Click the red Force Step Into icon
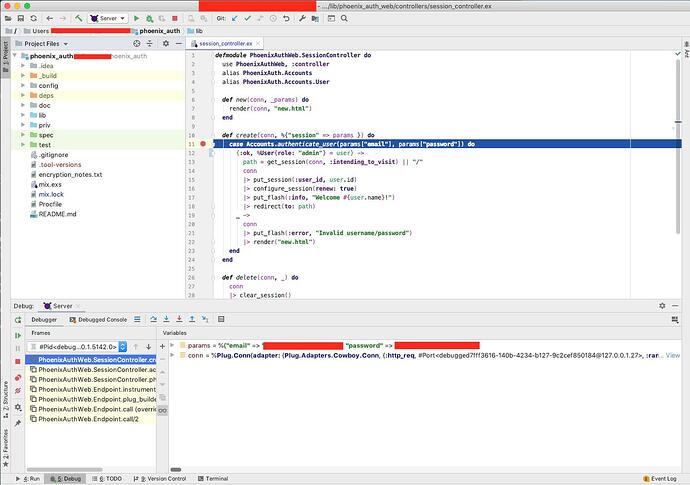 (179, 319)
